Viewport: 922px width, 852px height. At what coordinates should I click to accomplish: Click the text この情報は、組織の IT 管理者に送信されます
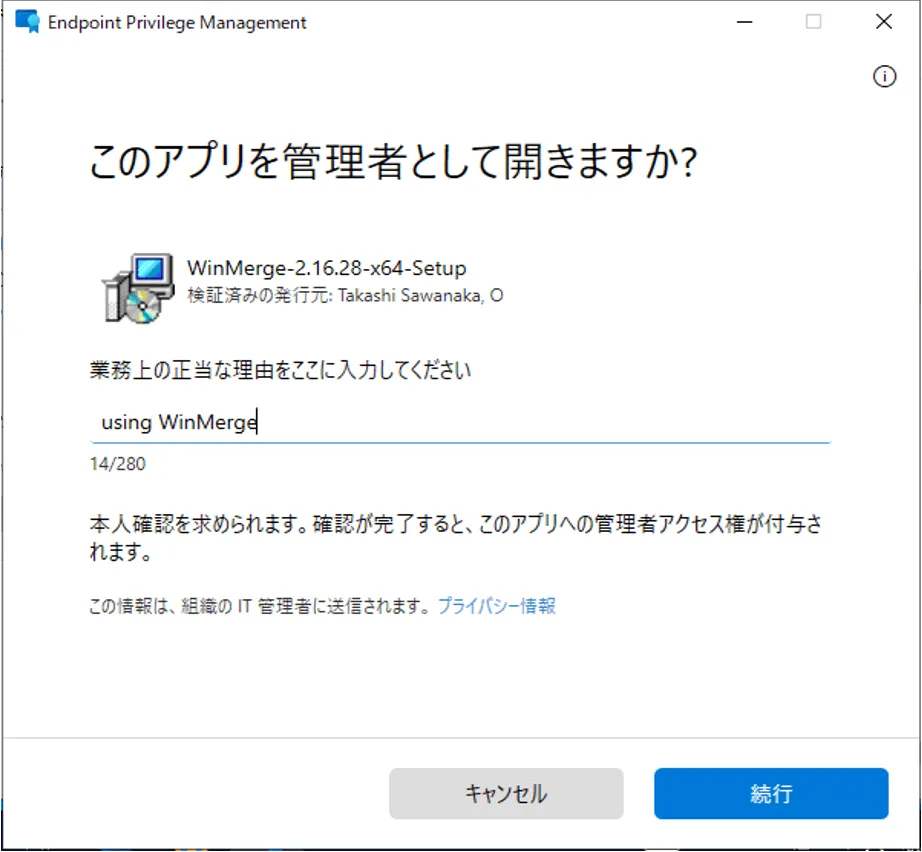click(261, 606)
